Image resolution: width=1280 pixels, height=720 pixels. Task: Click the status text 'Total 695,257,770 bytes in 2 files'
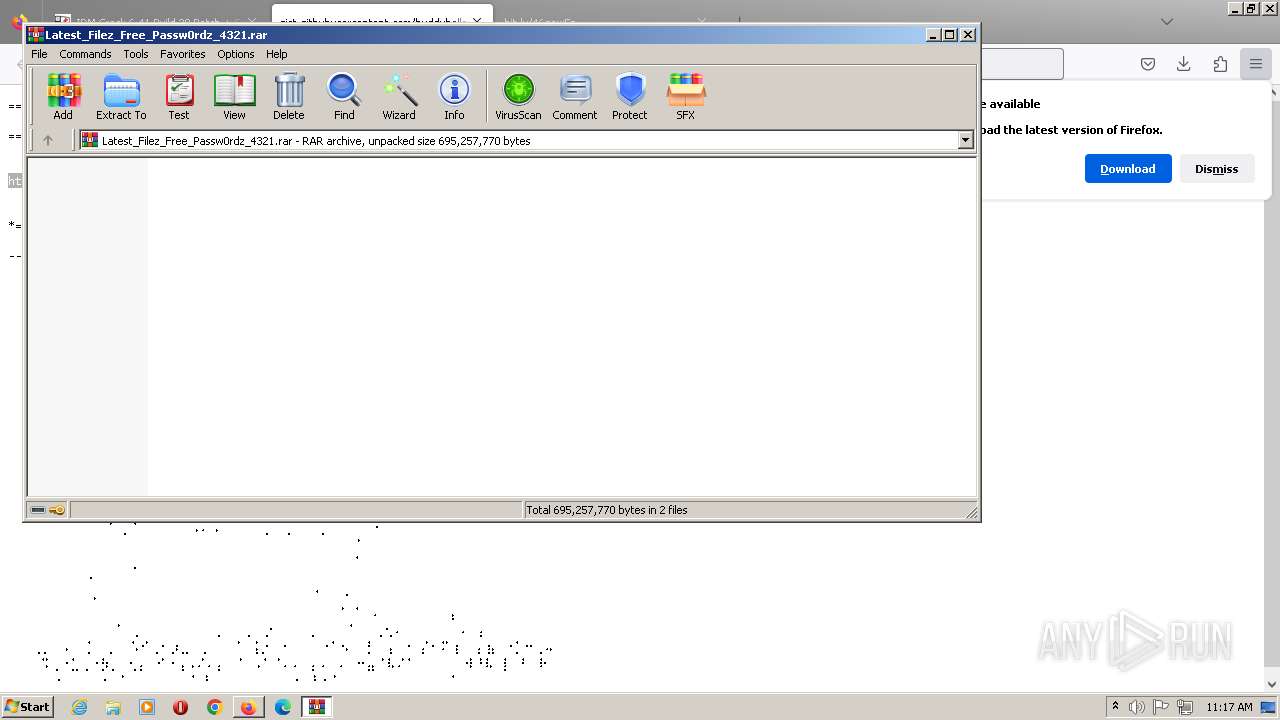607,510
